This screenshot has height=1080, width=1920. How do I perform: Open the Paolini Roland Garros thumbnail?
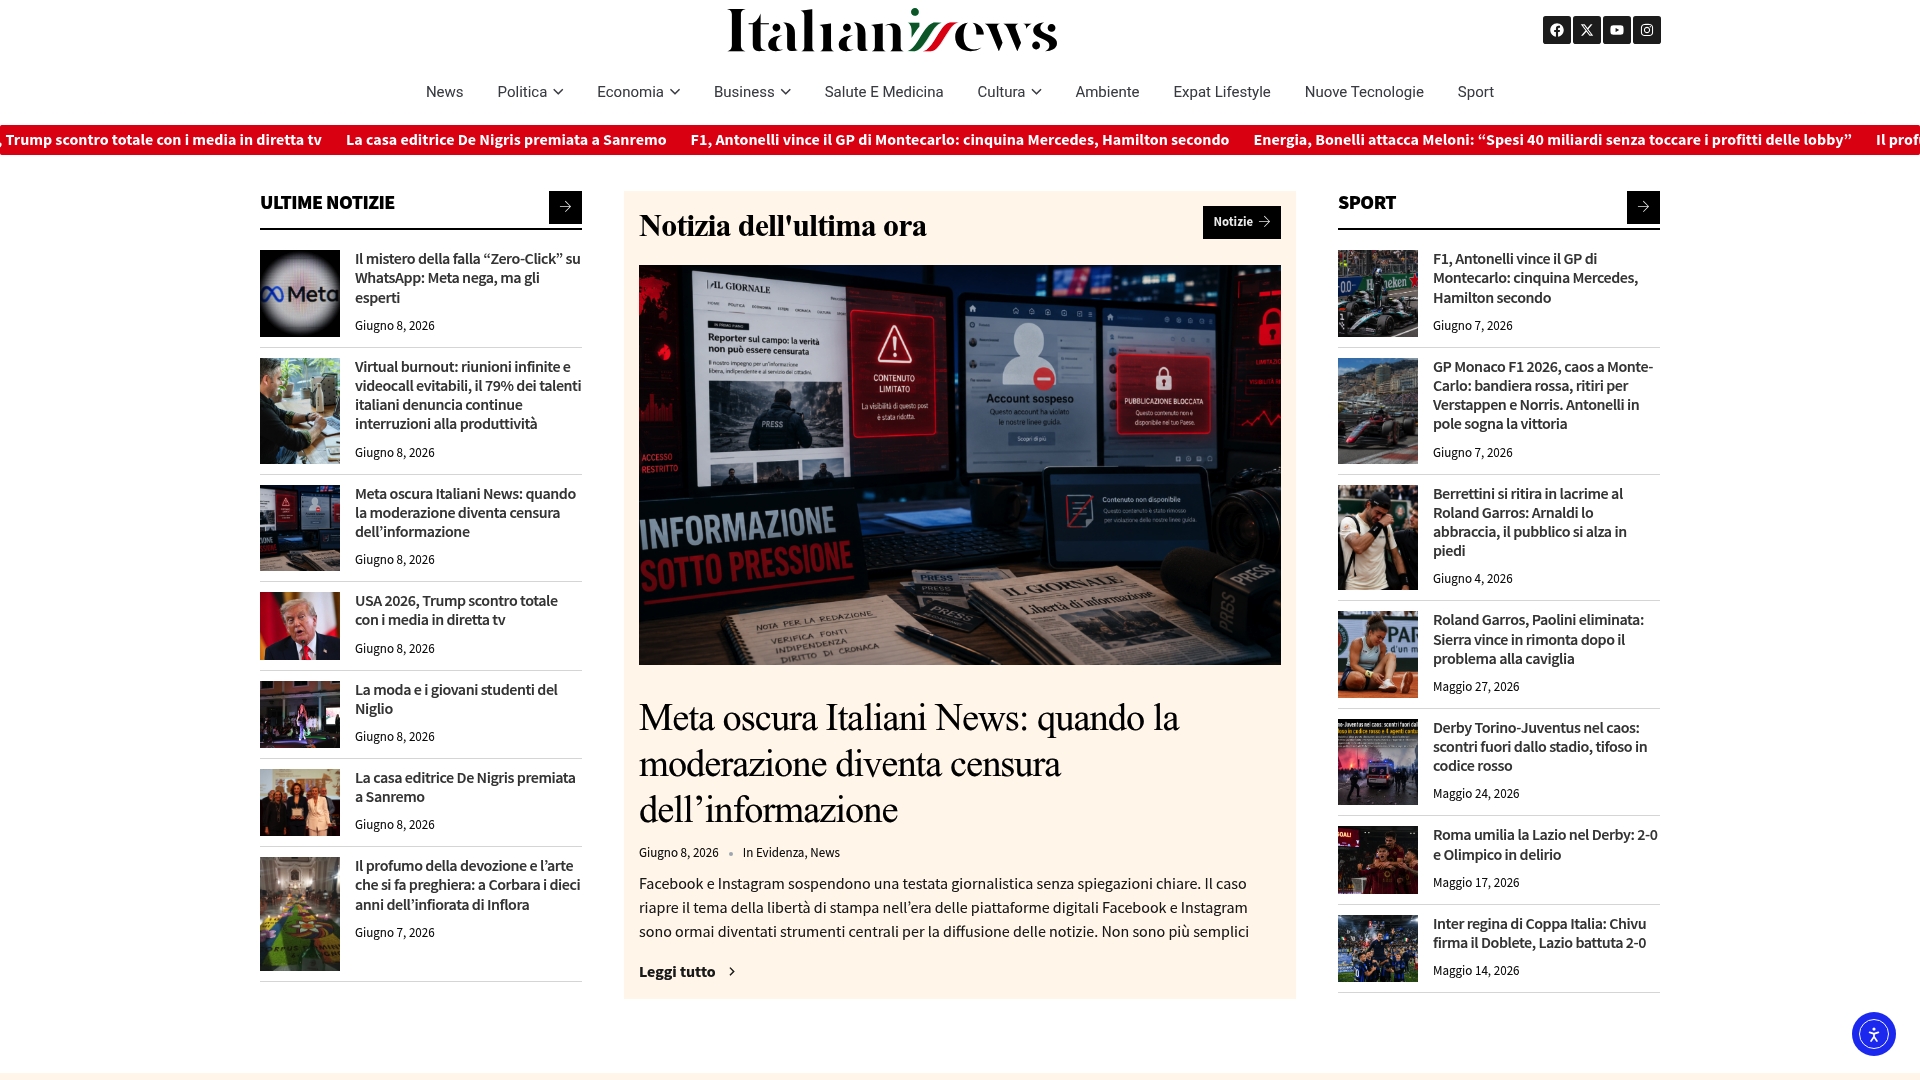tap(1378, 655)
